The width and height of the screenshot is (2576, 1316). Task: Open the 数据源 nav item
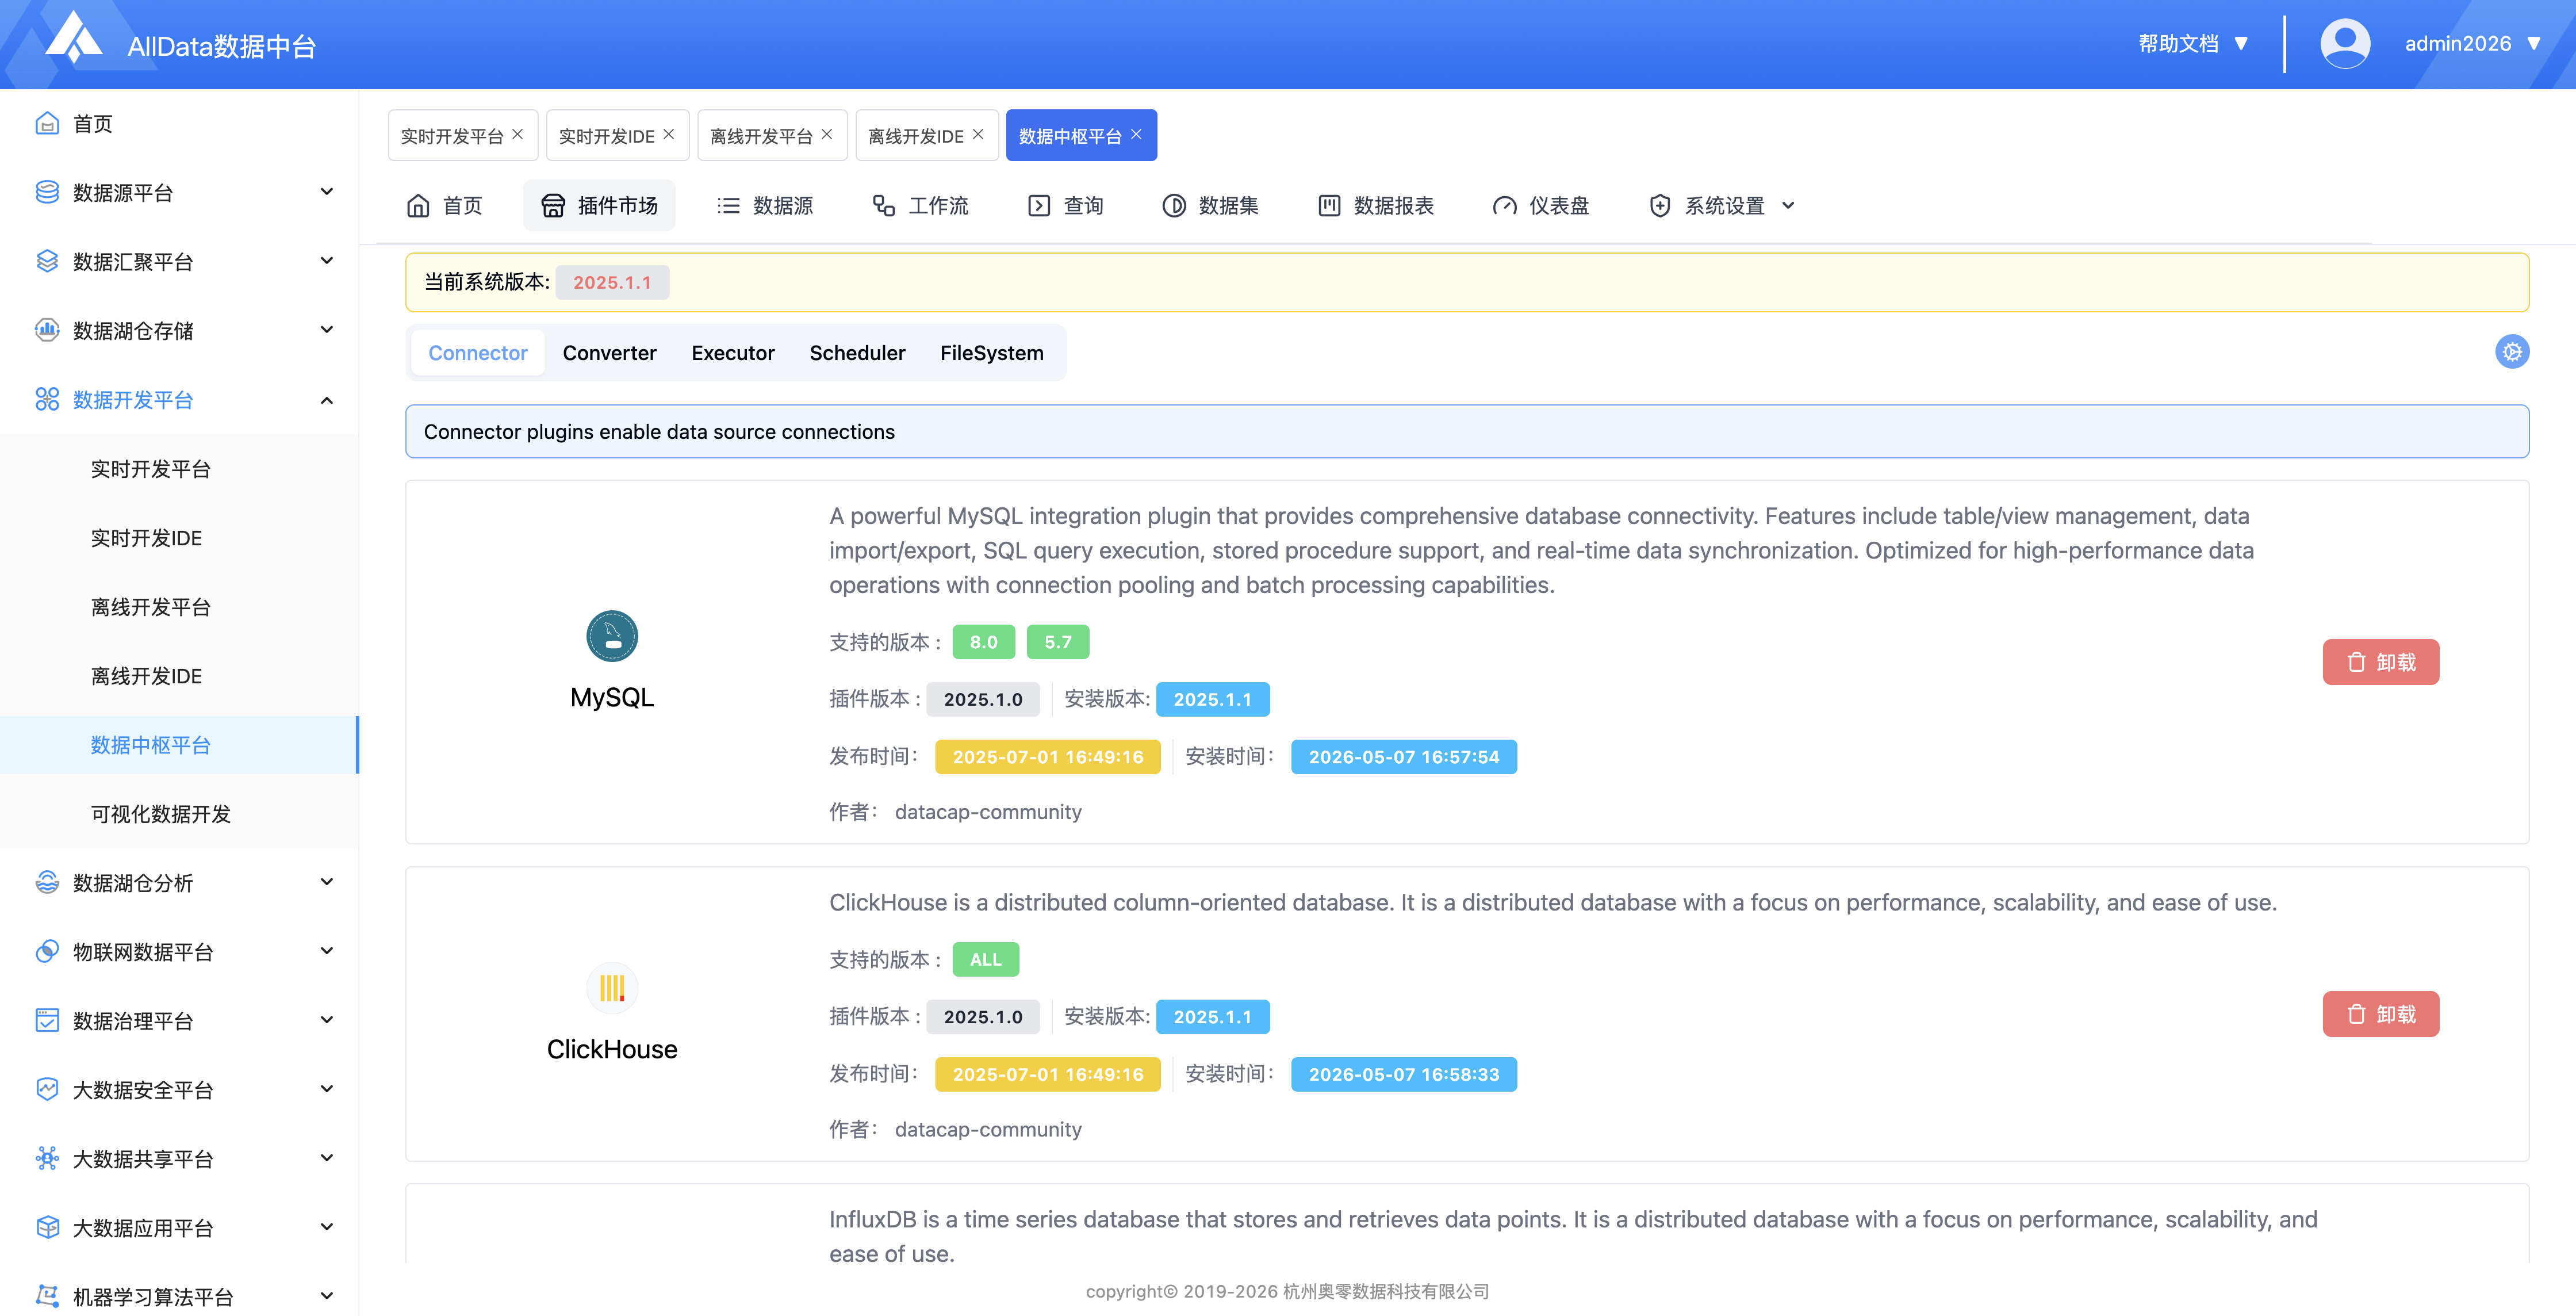point(765,205)
